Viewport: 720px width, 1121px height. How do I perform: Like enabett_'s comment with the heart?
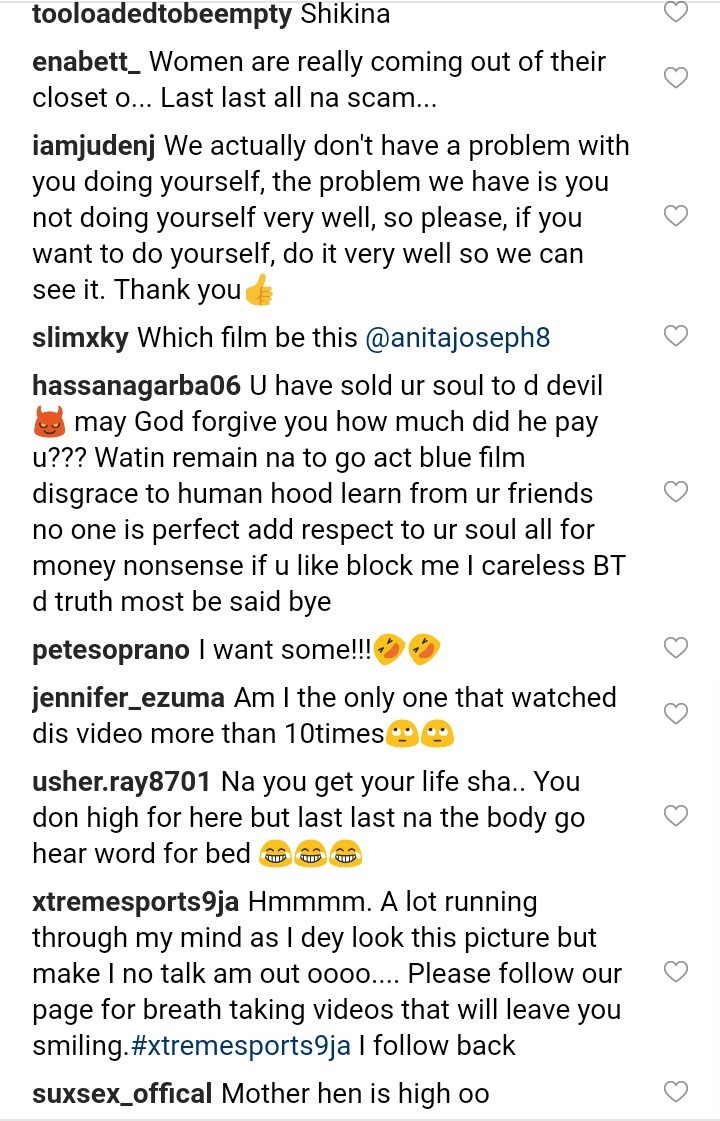(677, 78)
